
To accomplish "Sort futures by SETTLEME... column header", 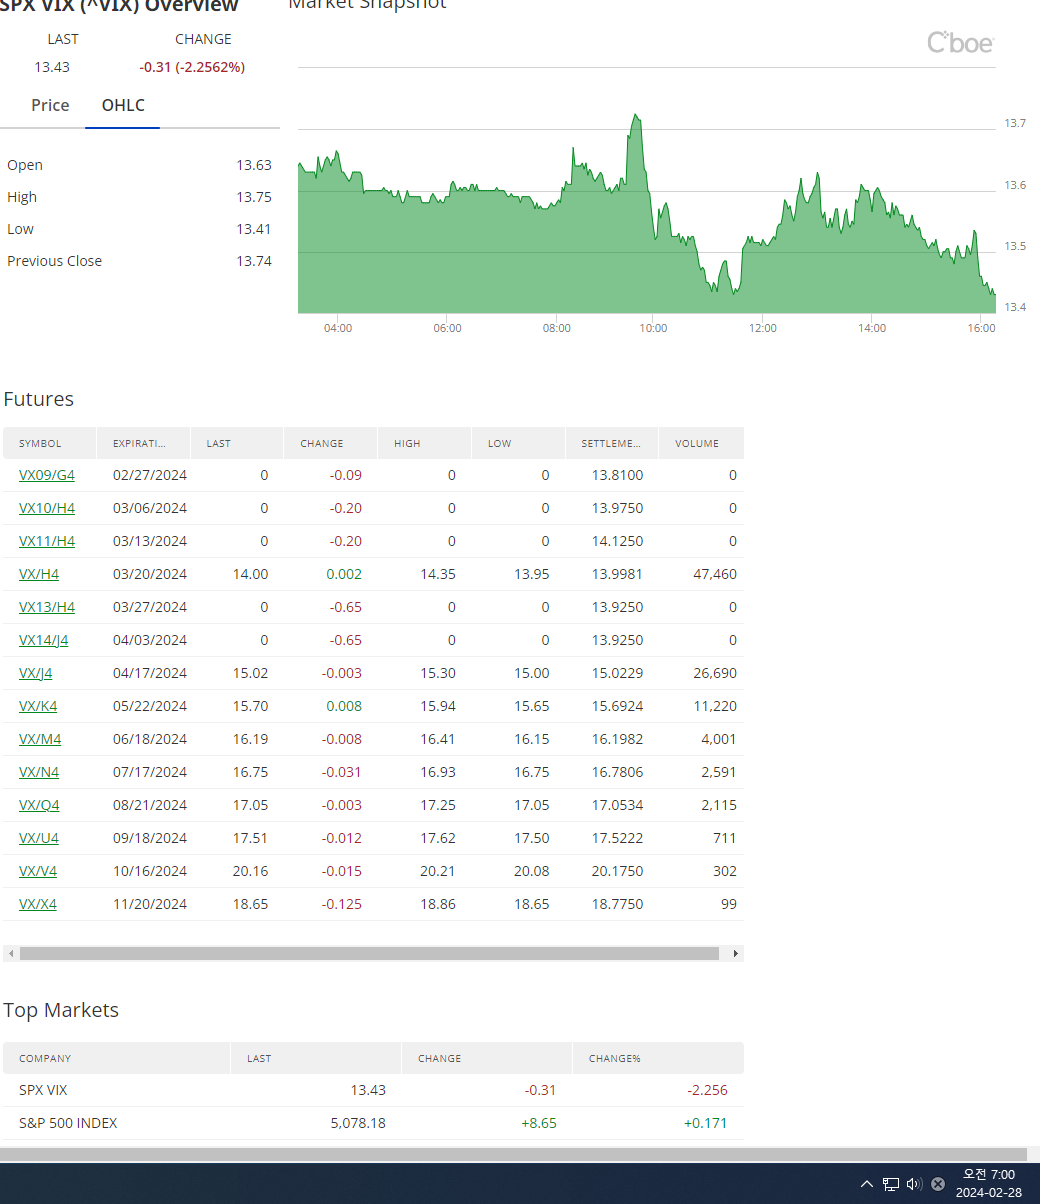I will (612, 443).
